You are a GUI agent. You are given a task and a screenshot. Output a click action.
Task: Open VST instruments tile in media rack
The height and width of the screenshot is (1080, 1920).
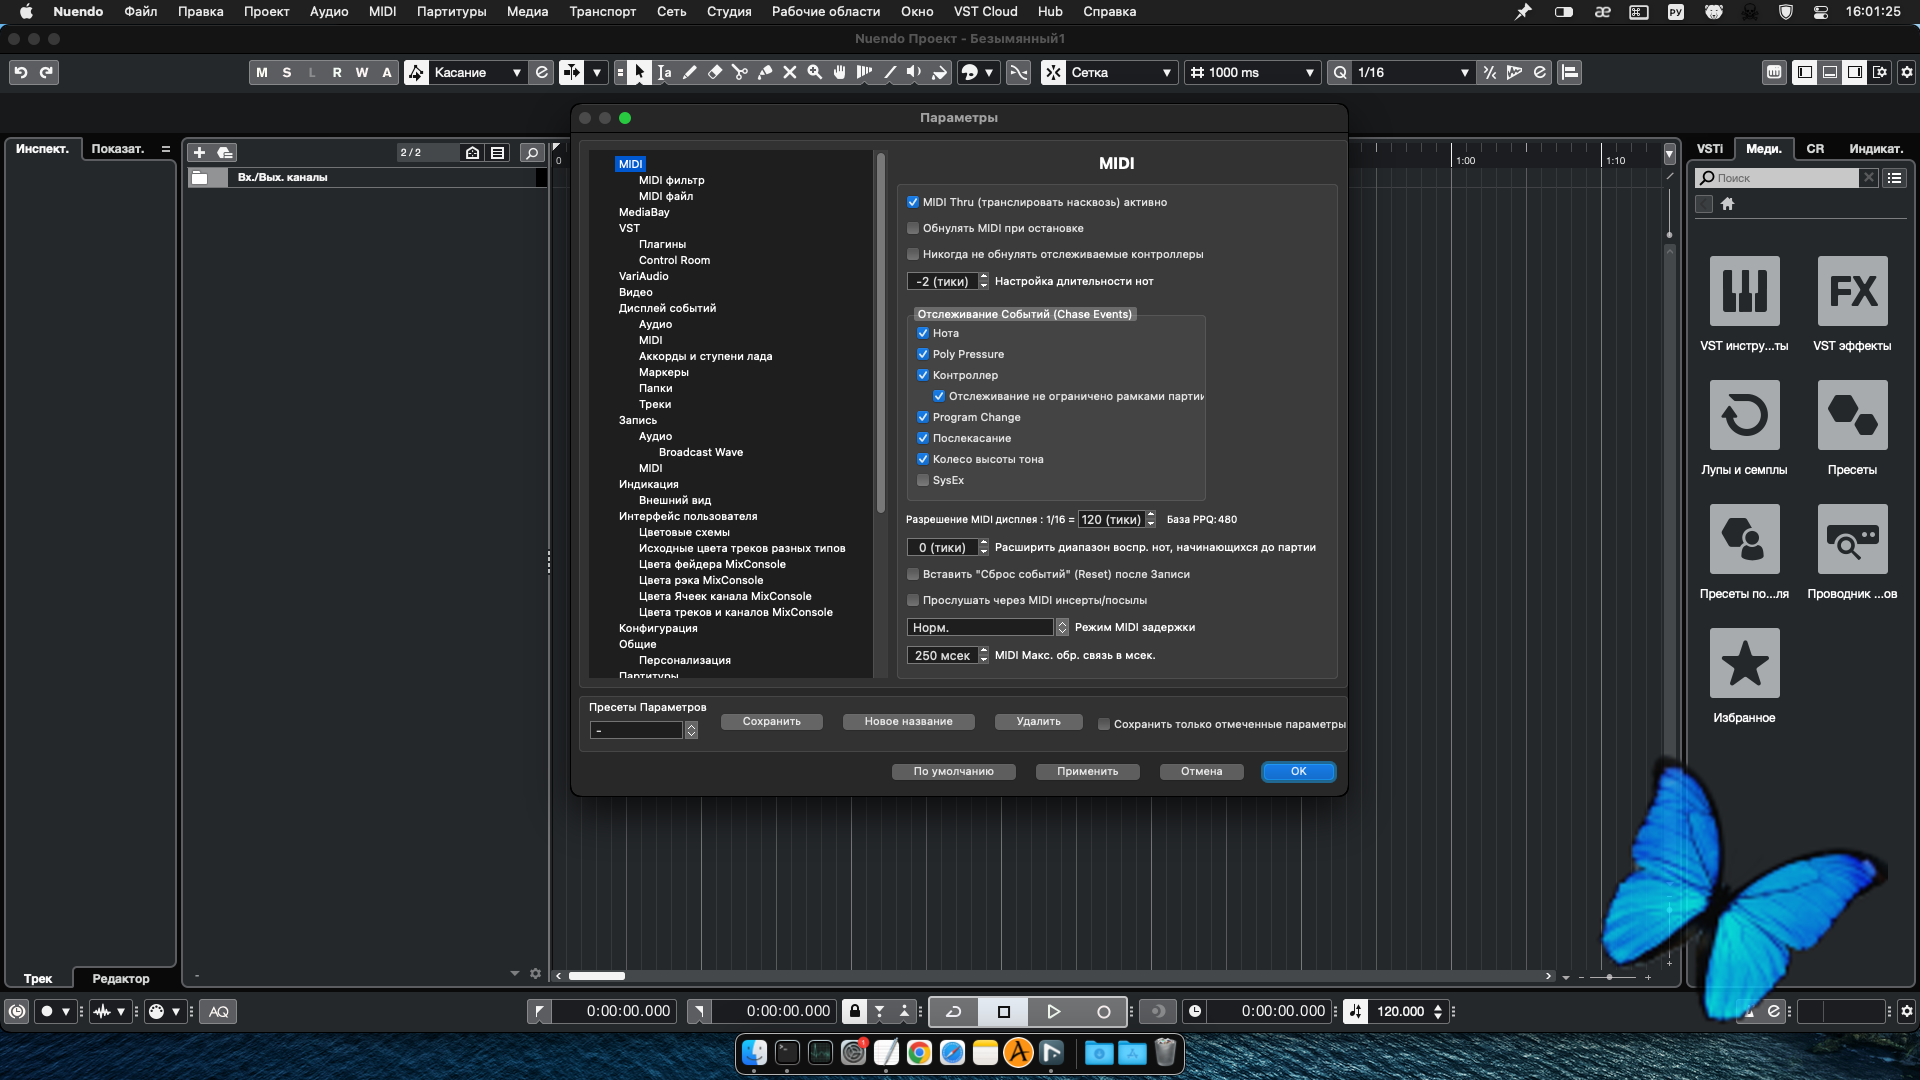click(1744, 291)
